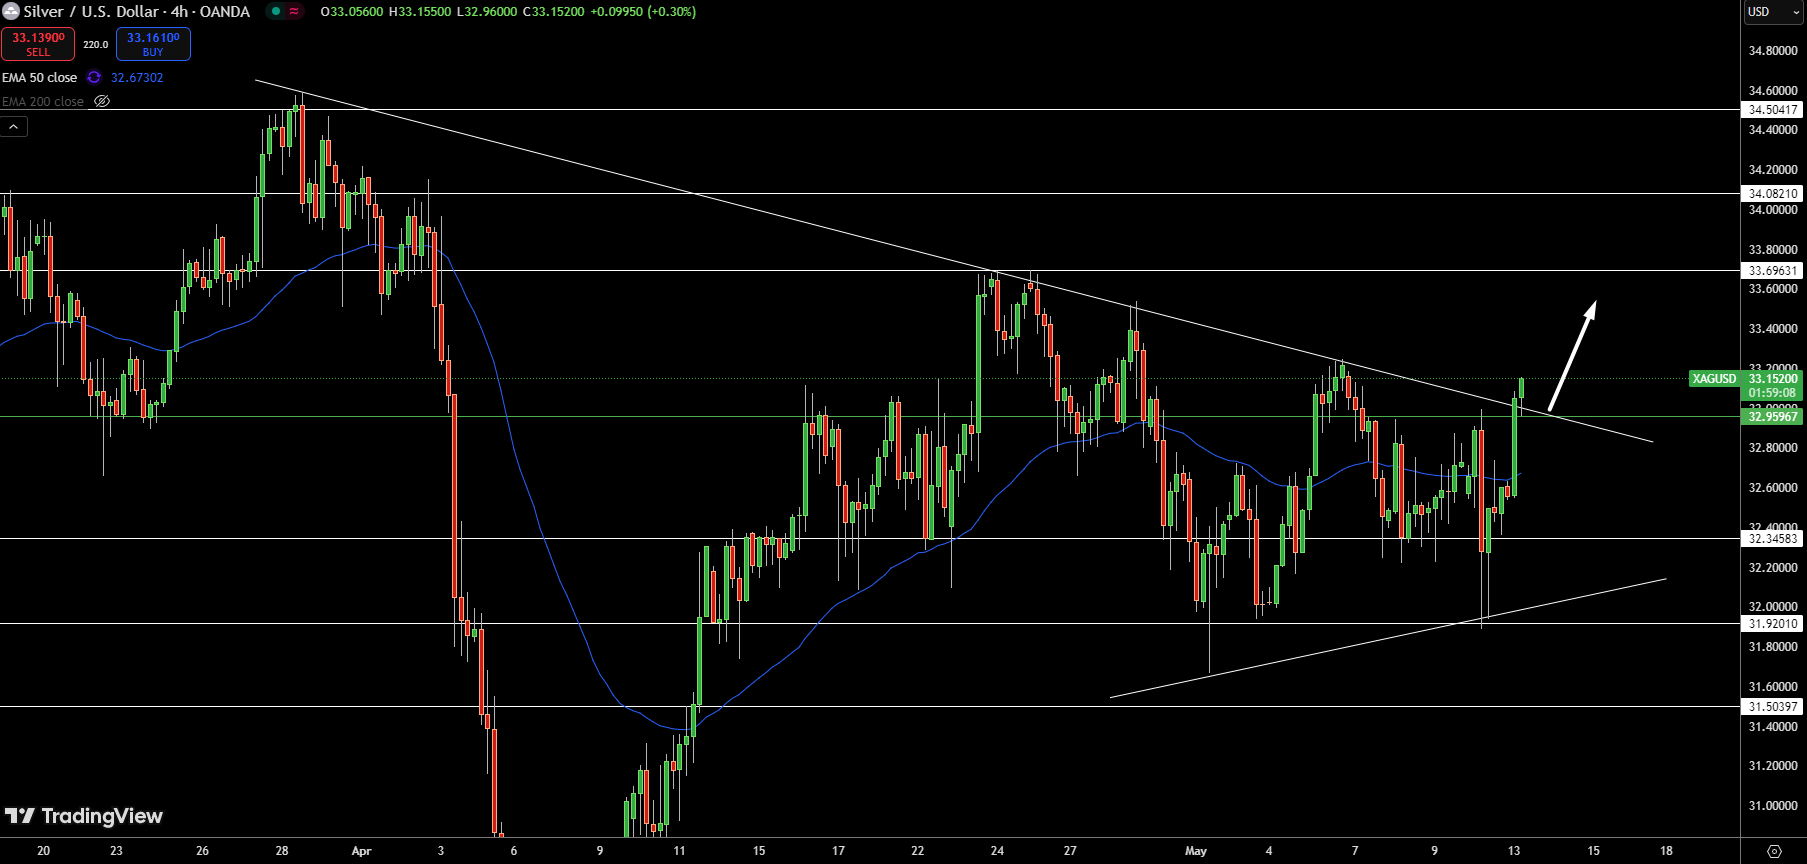Click the change value +0.09950 (+0.30%)

click(x=643, y=12)
